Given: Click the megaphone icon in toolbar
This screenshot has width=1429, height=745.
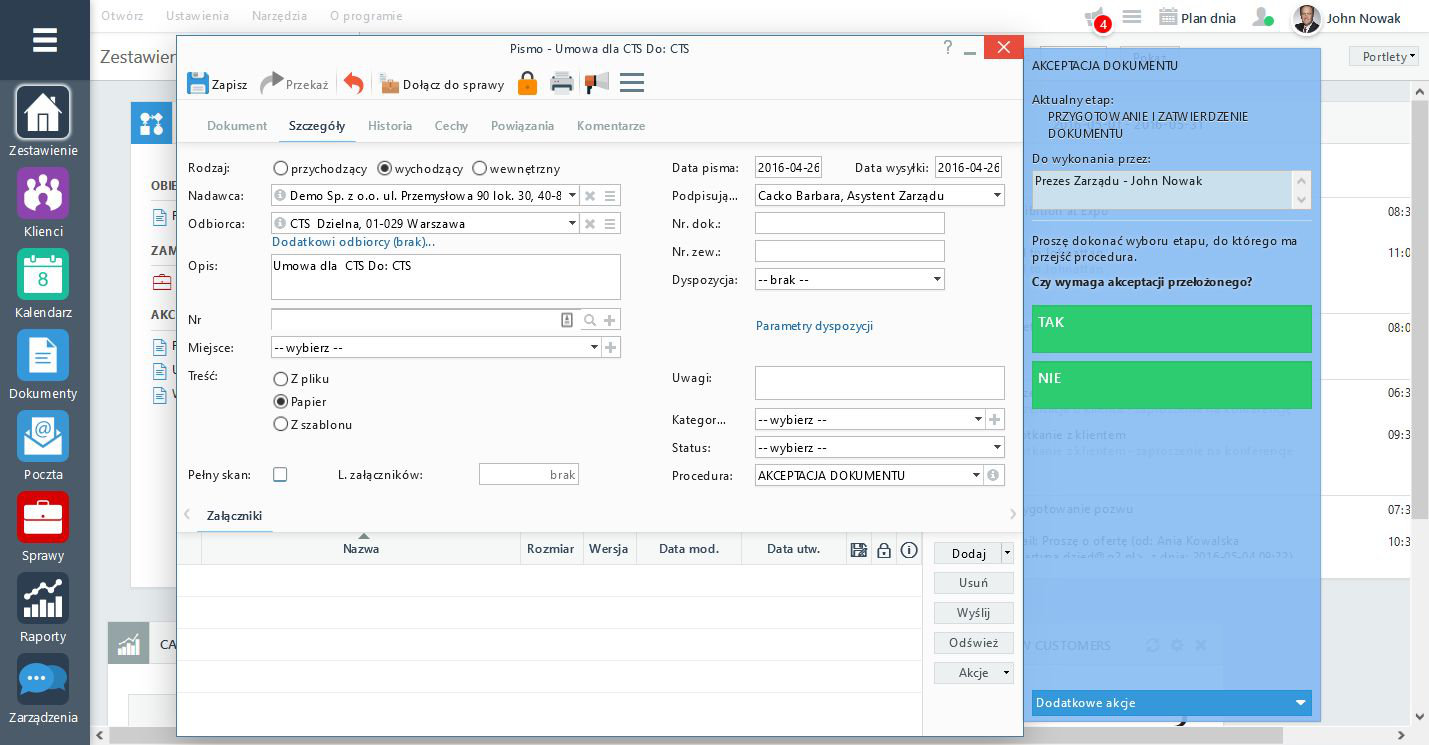Looking at the screenshot, I should pyautogui.click(x=597, y=84).
